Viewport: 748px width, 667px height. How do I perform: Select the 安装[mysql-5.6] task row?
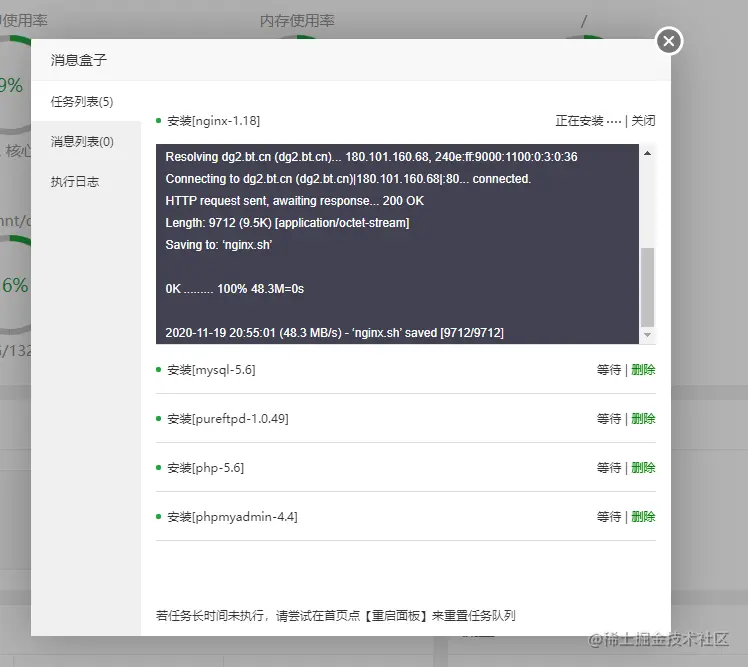pyautogui.click(x=405, y=370)
